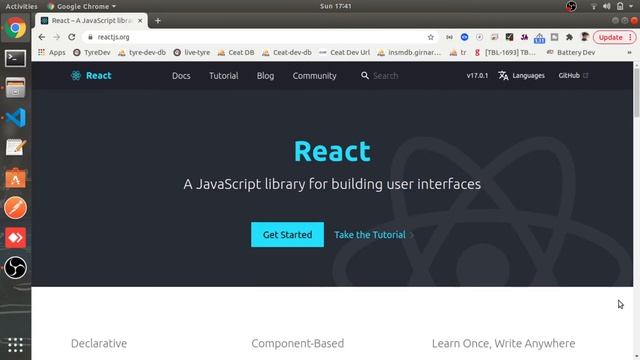This screenshot has height=360, width=640.
Task: Click the Get Started button
Action: pos(287,235)
